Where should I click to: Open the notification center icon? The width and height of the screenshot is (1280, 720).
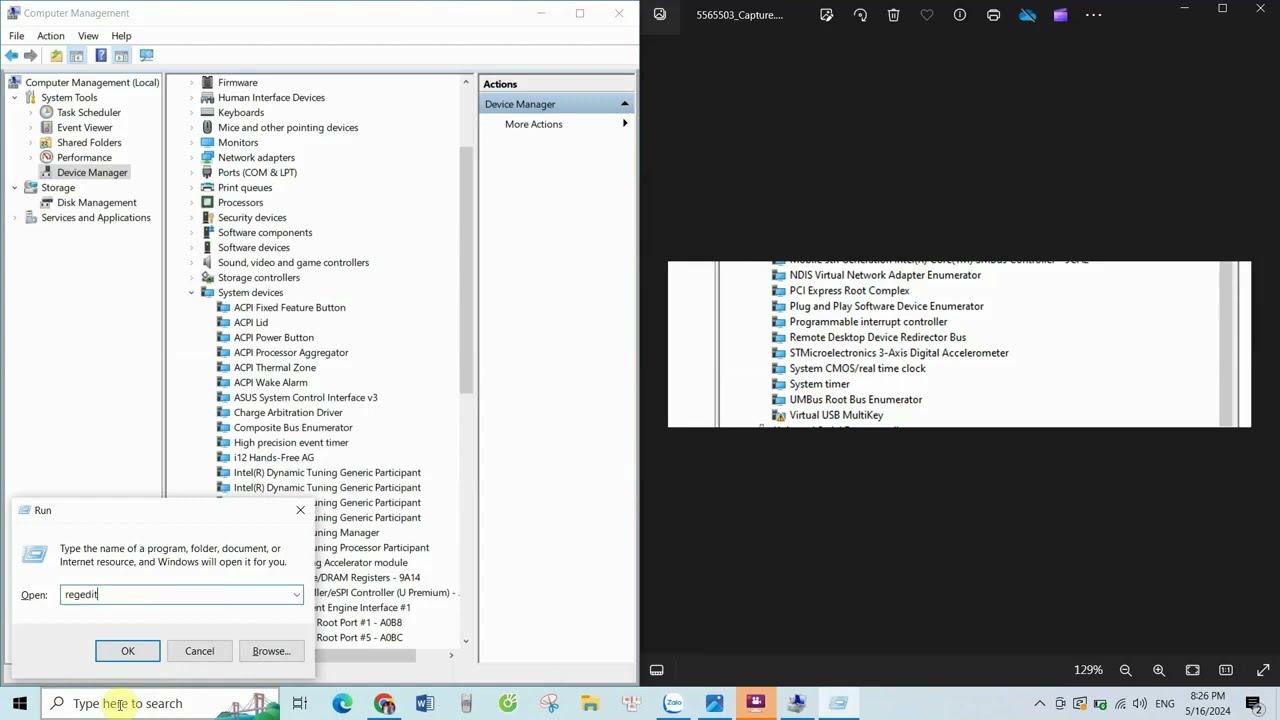[1254, 703]
